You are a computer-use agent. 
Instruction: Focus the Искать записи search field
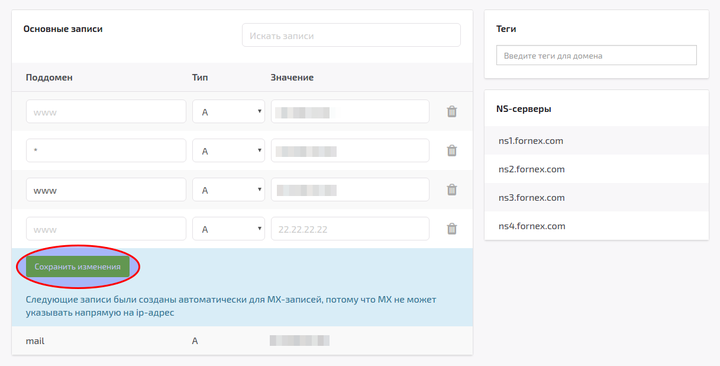(x=351, y=35)
